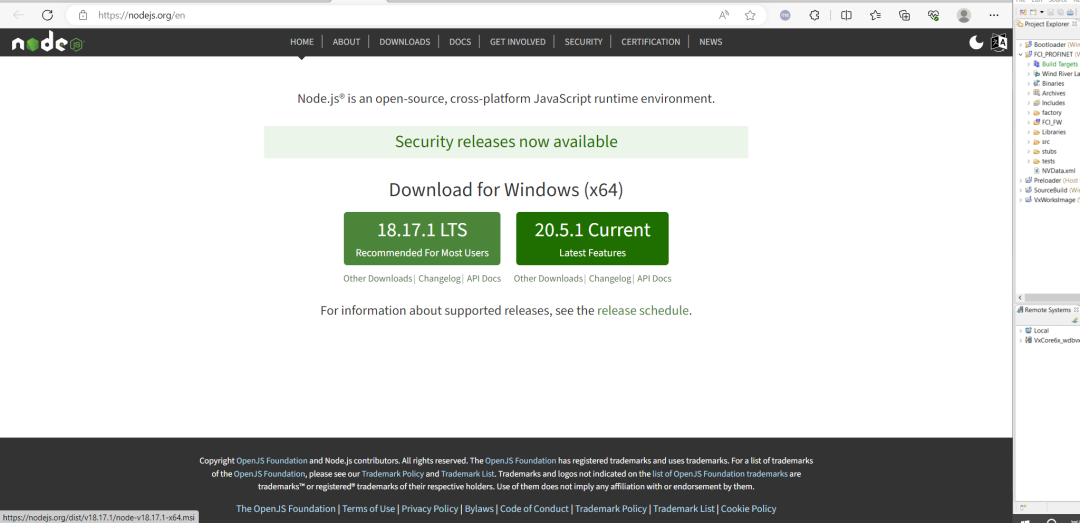Open the DOCS nav item
Image resolution: width=1080 pixels, height=523 pixels.
460,42
